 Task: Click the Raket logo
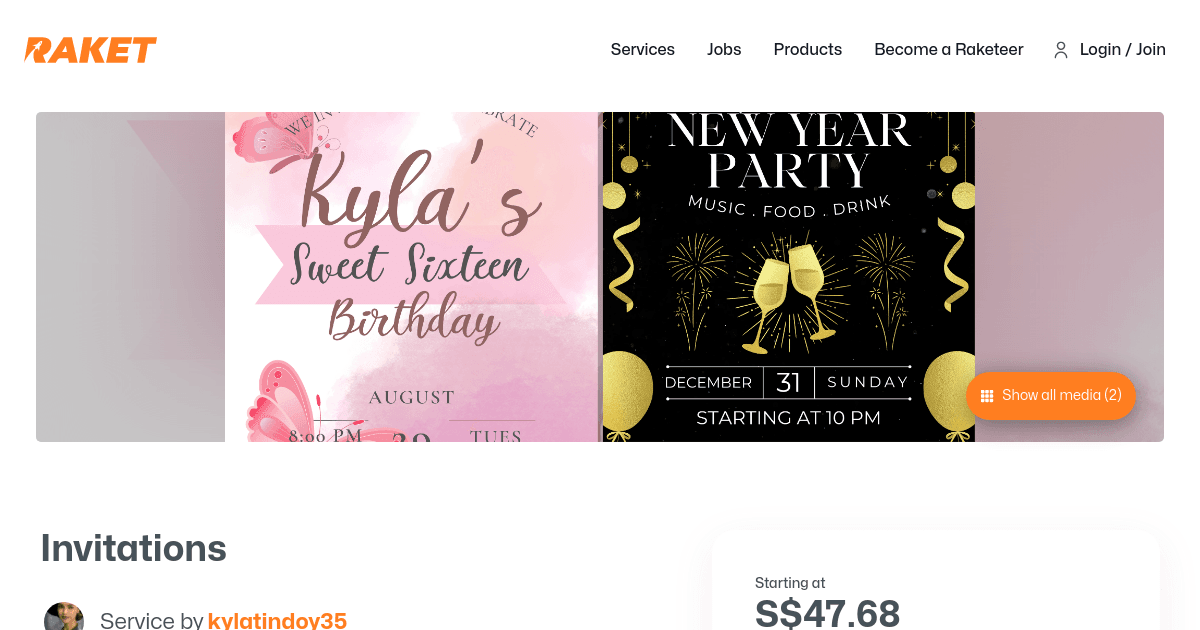(x=90, y=48)
